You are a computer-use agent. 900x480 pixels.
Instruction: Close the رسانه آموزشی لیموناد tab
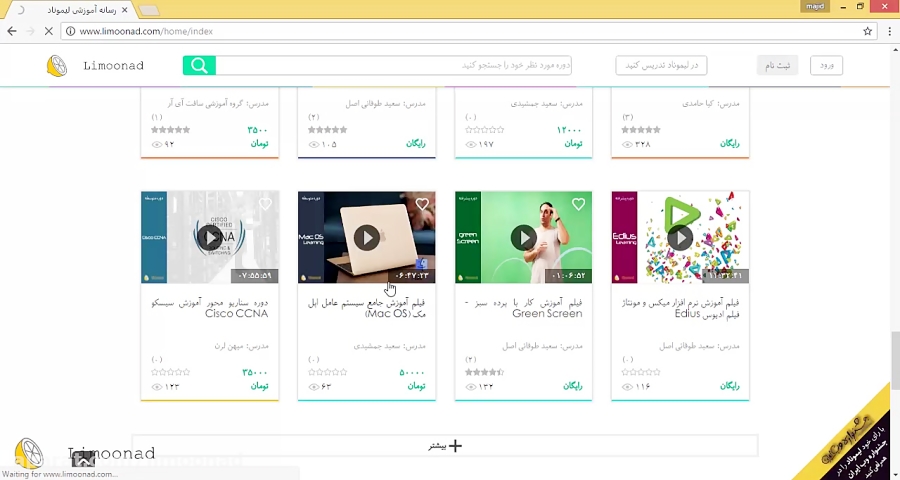pyautogui.click(x=125, y=10)
